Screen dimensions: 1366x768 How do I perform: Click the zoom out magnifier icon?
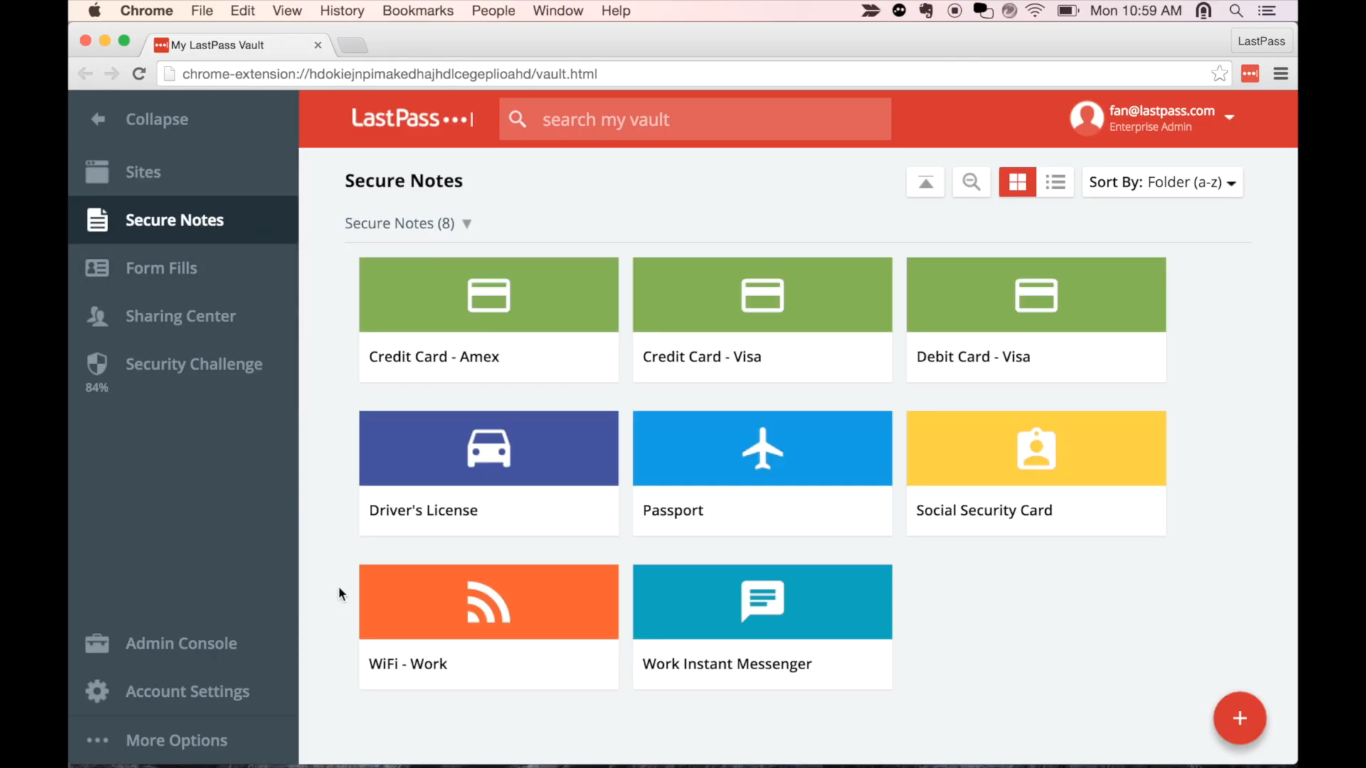pyautogui.click(x=970, y=182)
